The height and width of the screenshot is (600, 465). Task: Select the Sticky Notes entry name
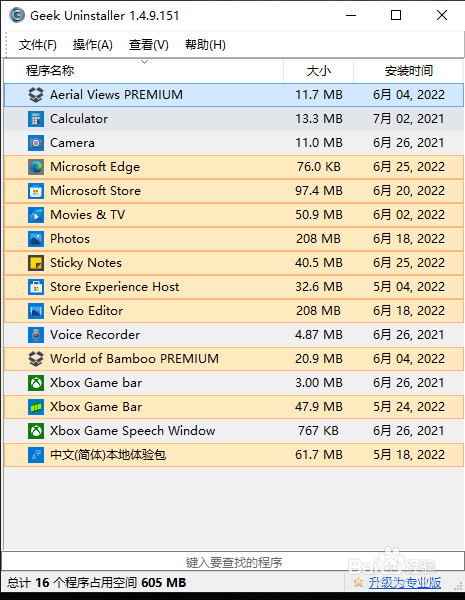tap(86, 263)
